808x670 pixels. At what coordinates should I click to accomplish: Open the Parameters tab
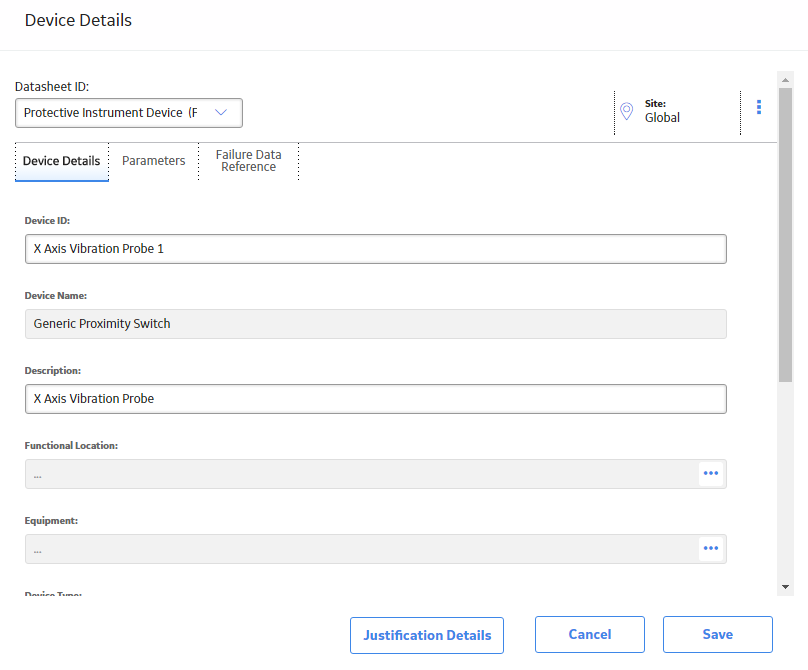(154, 161)
